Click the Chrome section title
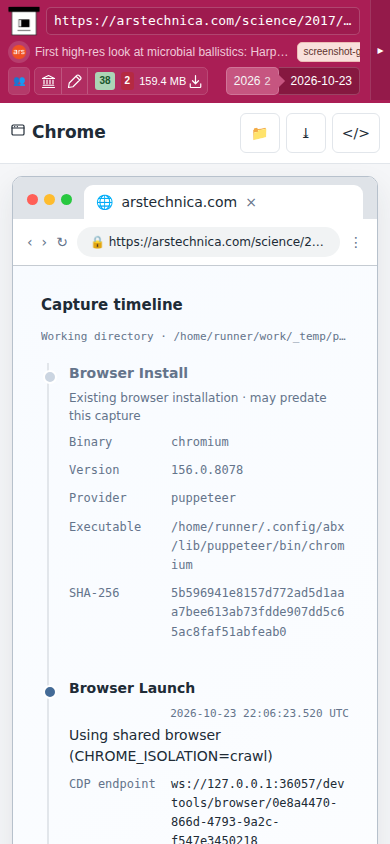390x844 pixels. coord(68,132)
